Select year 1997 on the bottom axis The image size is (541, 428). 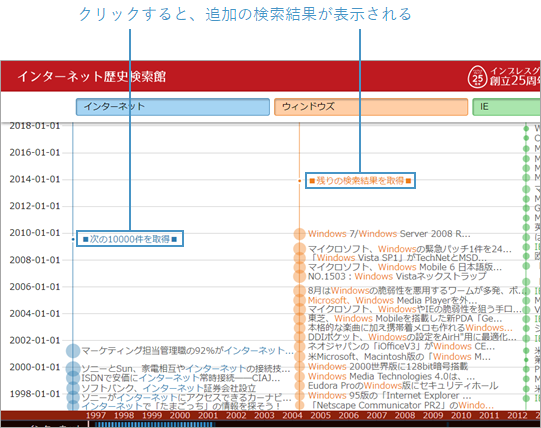[x=96, y=415]
